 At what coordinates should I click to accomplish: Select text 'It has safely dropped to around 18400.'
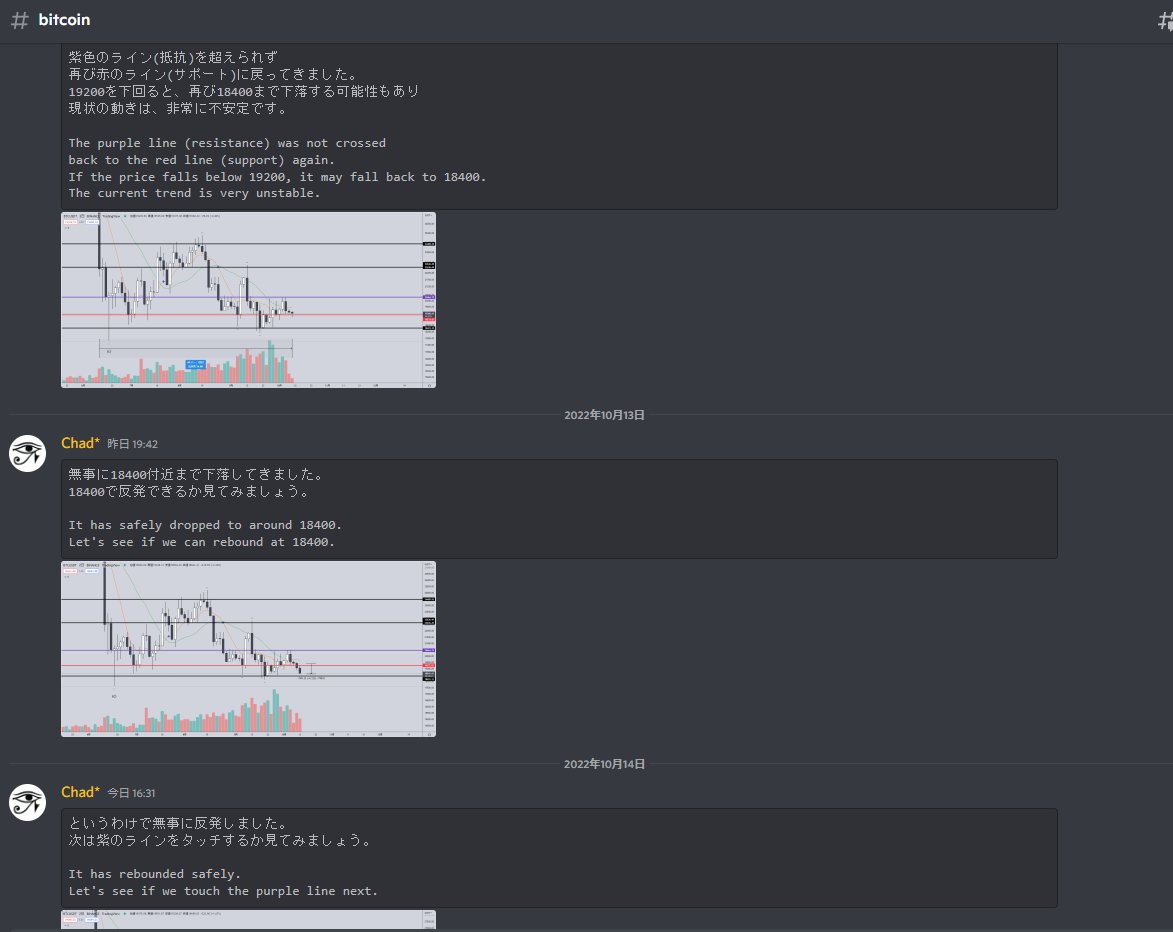(x=205, y=525)
